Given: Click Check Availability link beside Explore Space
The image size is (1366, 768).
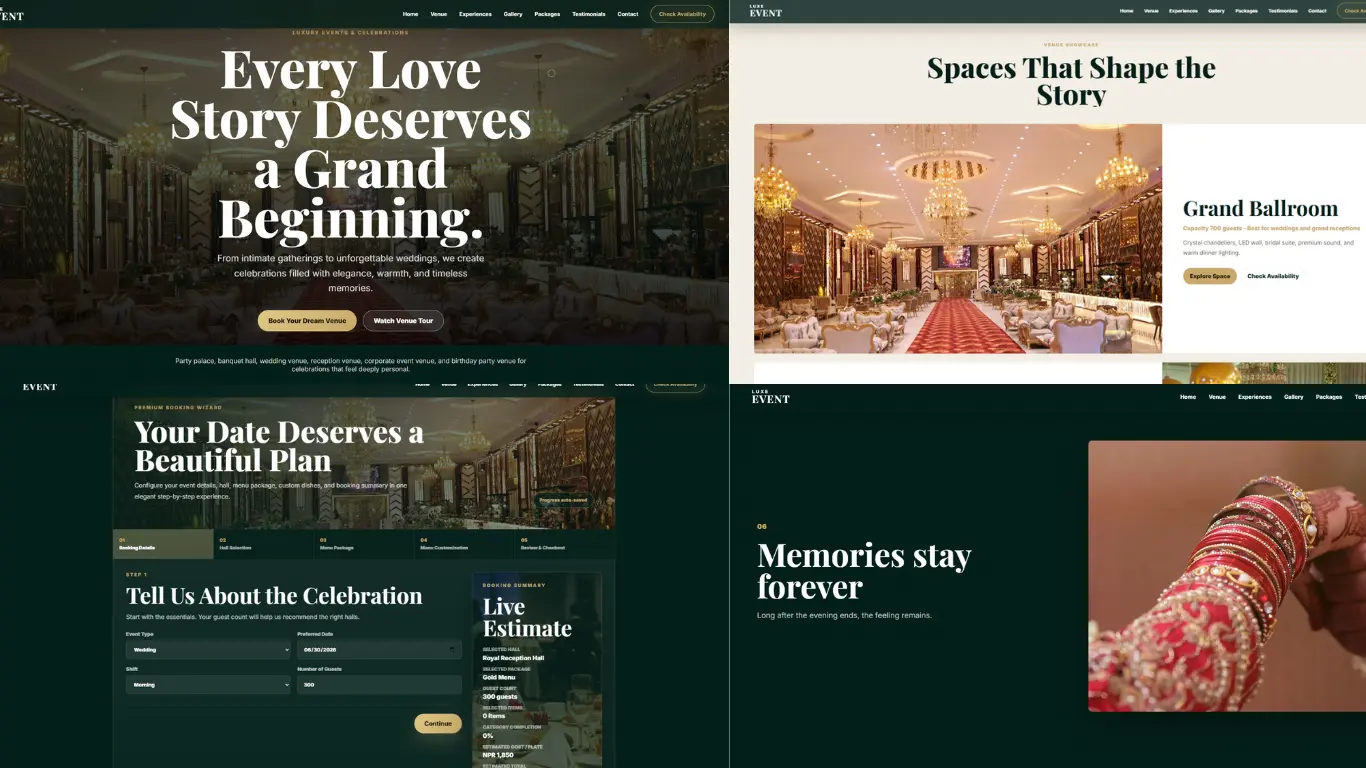Looking at the screenshot, I should [1273, 276].
